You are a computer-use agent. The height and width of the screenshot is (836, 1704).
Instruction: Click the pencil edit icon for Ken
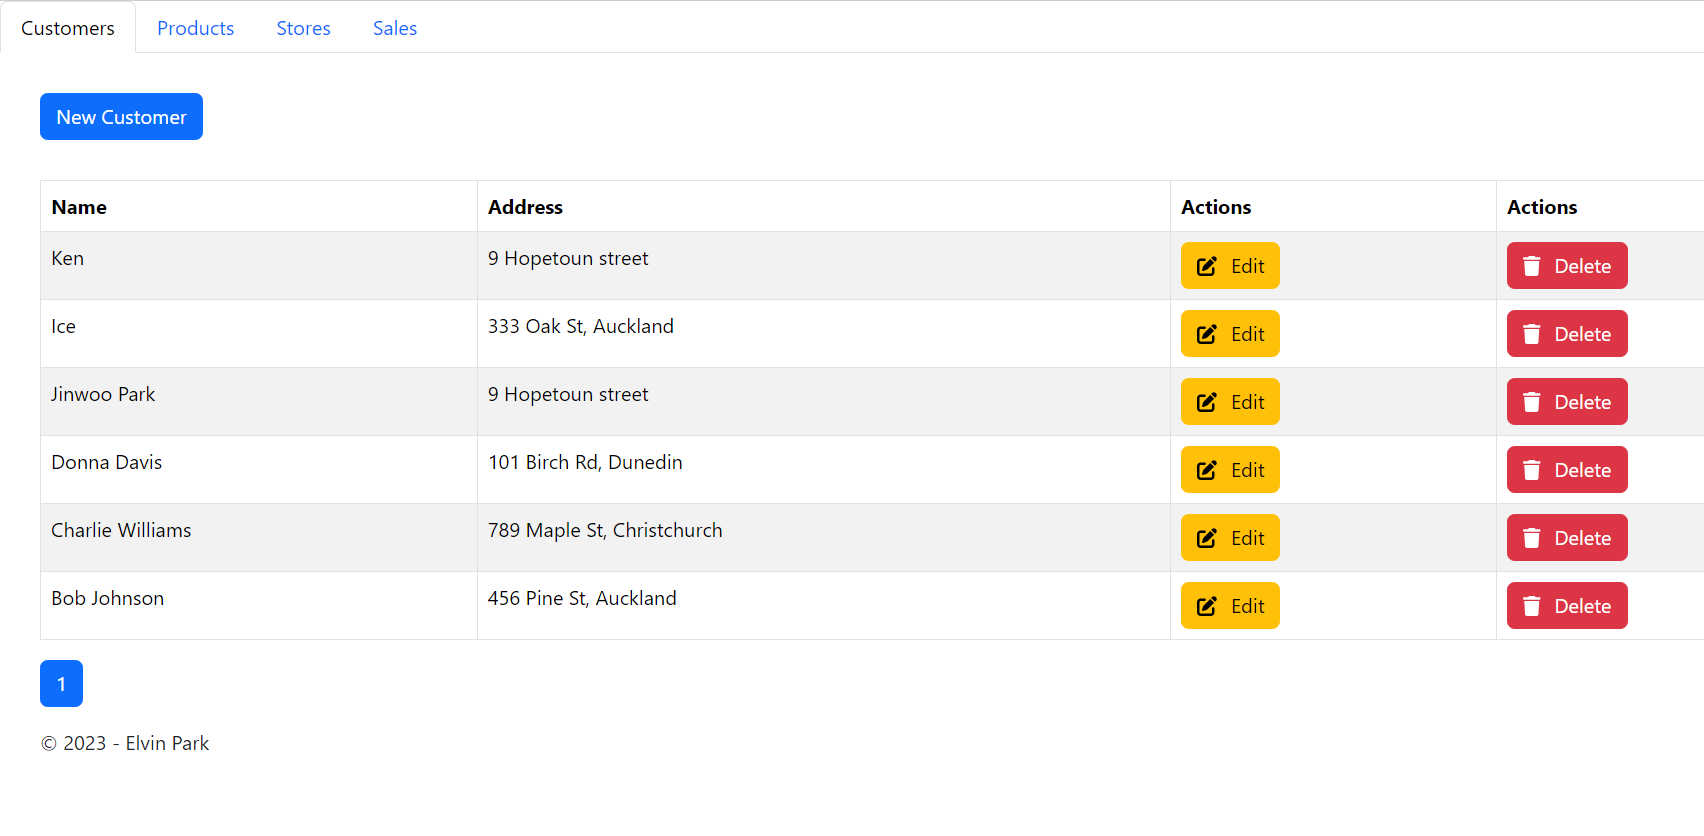click(1207, 266)
